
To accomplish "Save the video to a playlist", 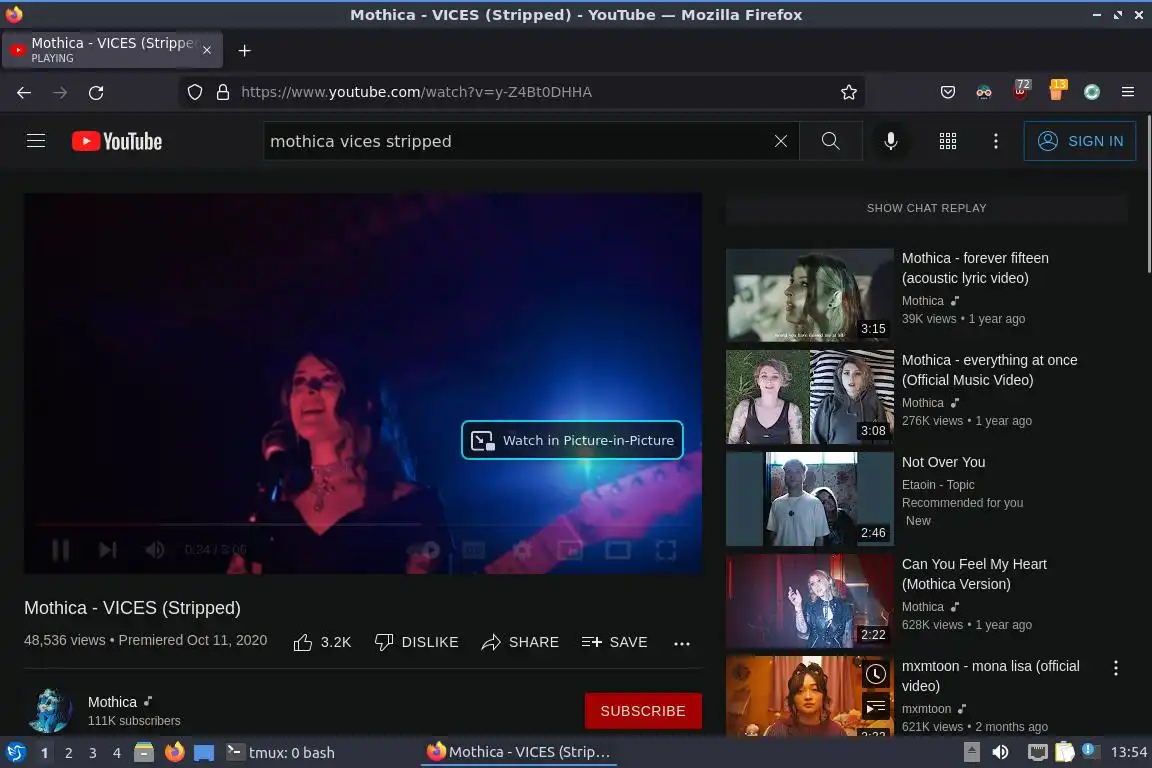I will tap(614, 642).
